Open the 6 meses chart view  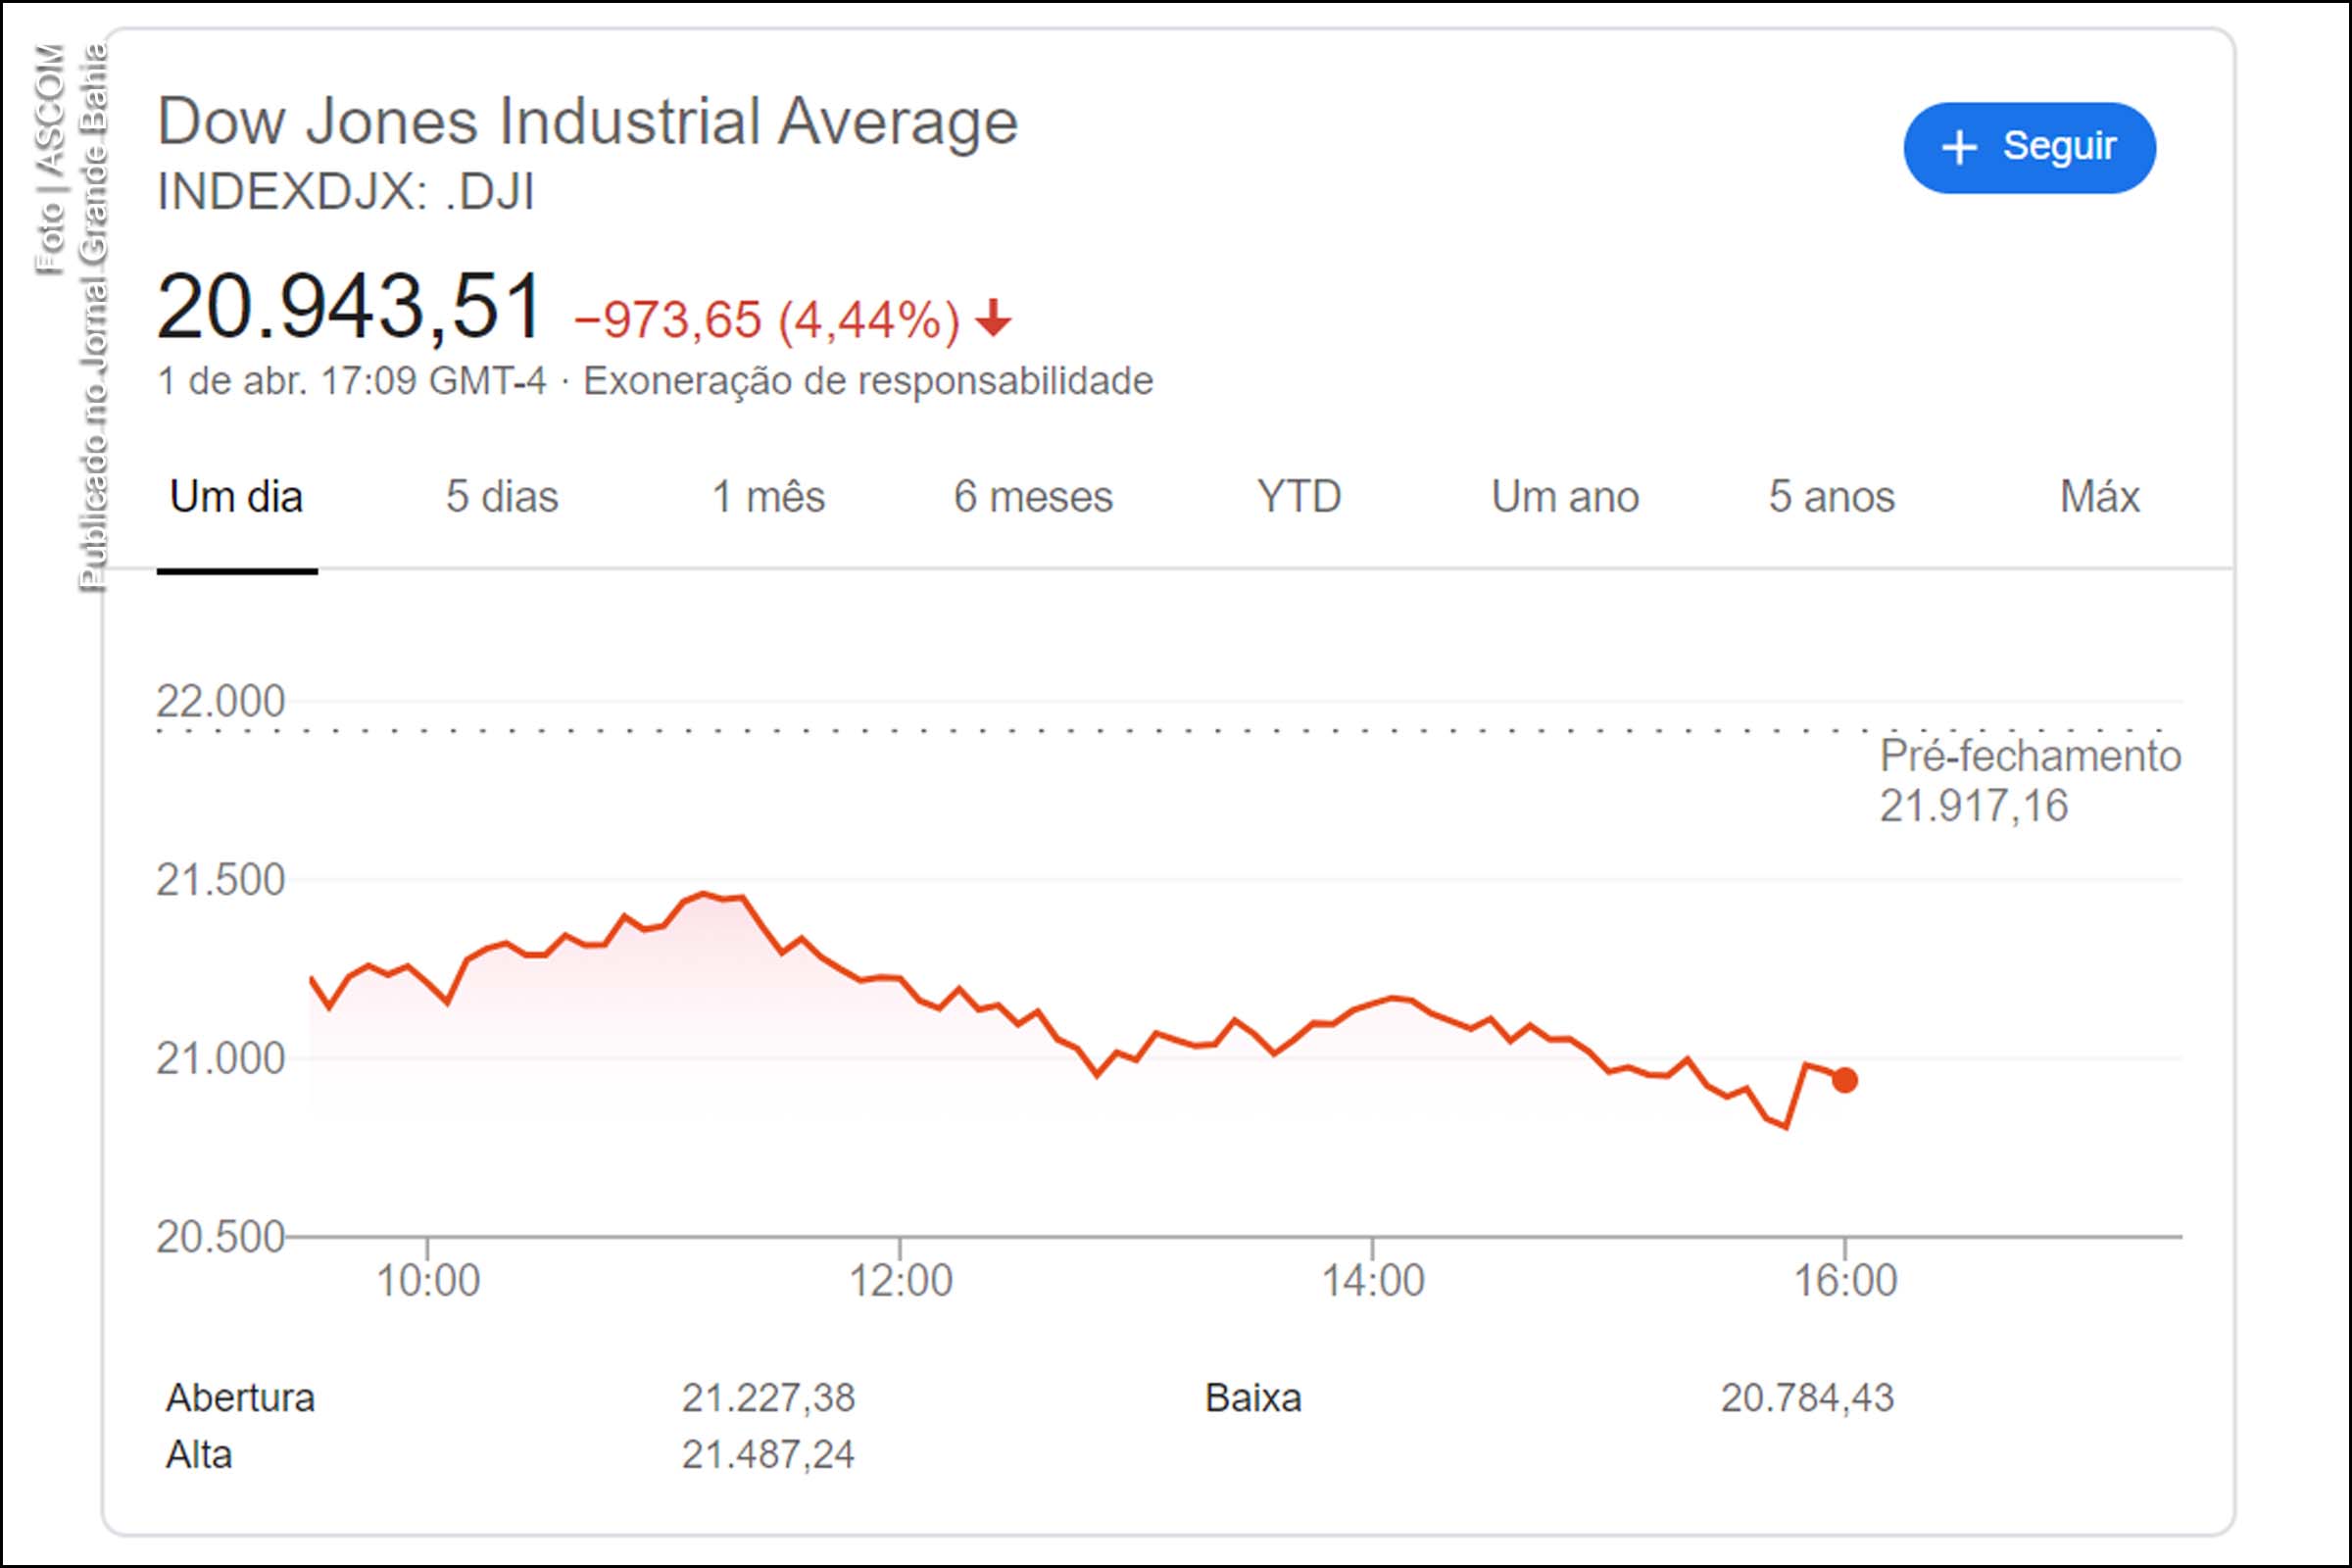(x=1033, y=496)
